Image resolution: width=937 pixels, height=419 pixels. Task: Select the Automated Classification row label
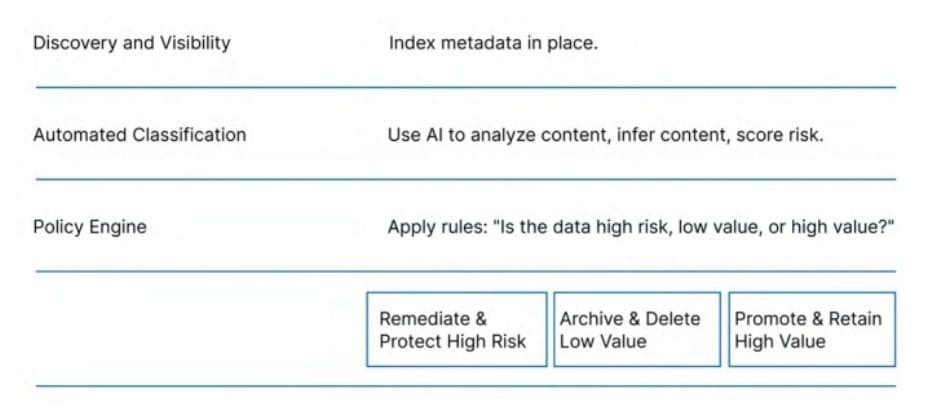click(139, 135)
